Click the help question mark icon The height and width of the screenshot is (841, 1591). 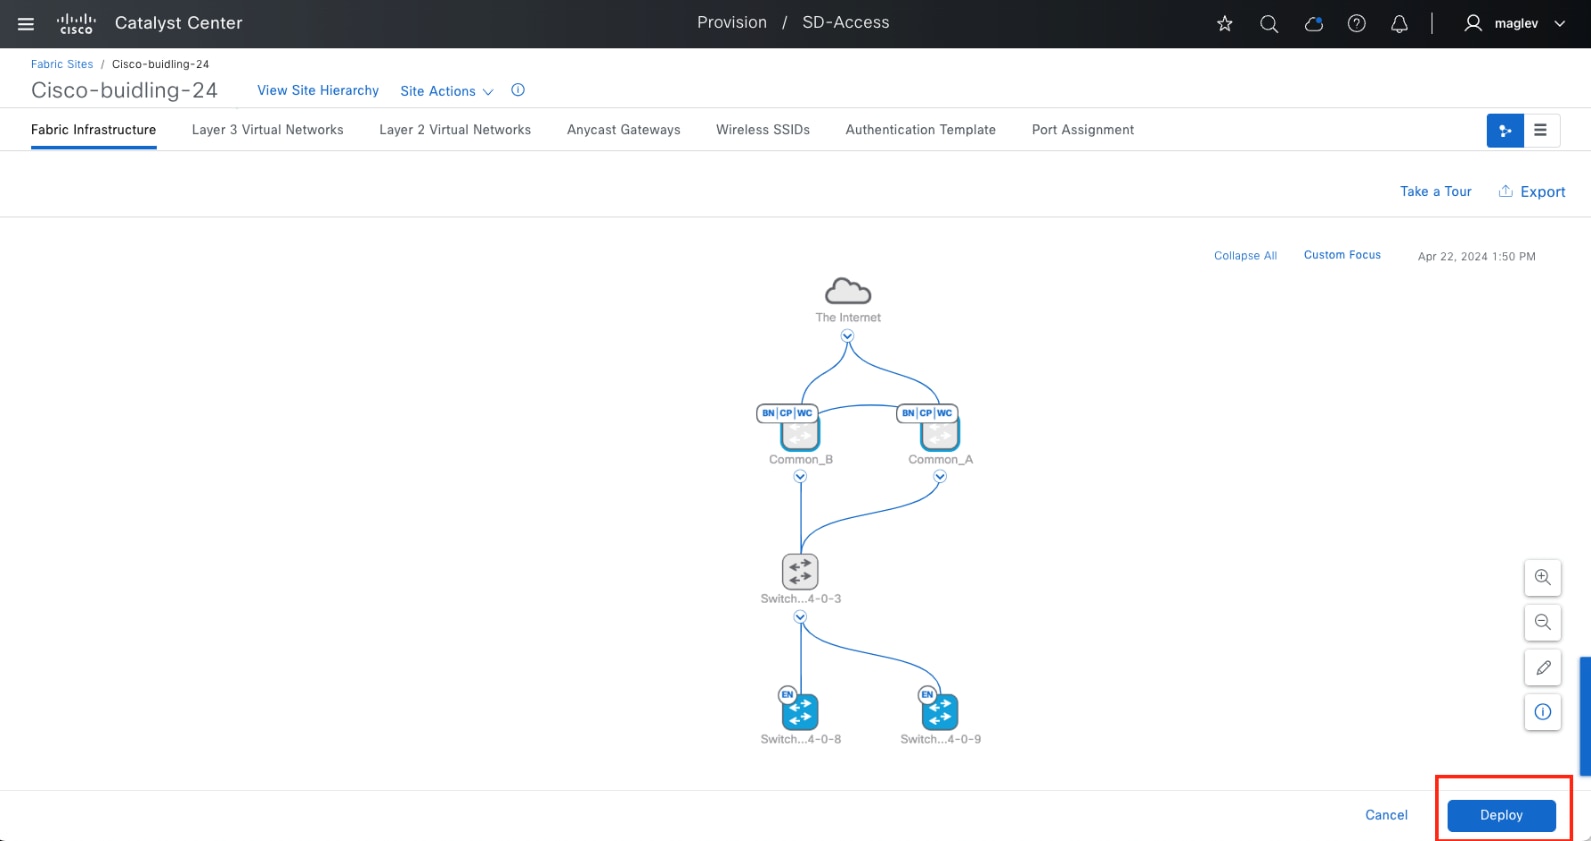tap(1357, 23)
